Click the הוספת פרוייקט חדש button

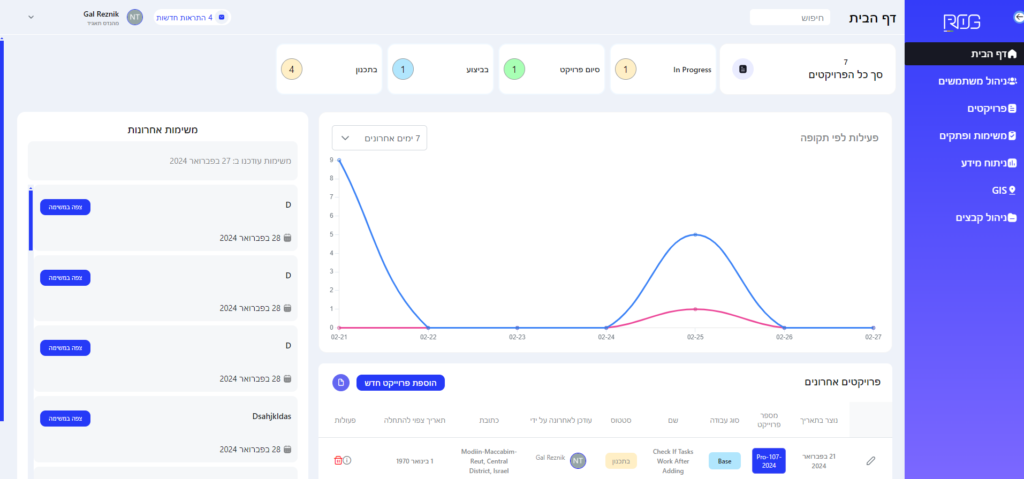click(400, 383)
